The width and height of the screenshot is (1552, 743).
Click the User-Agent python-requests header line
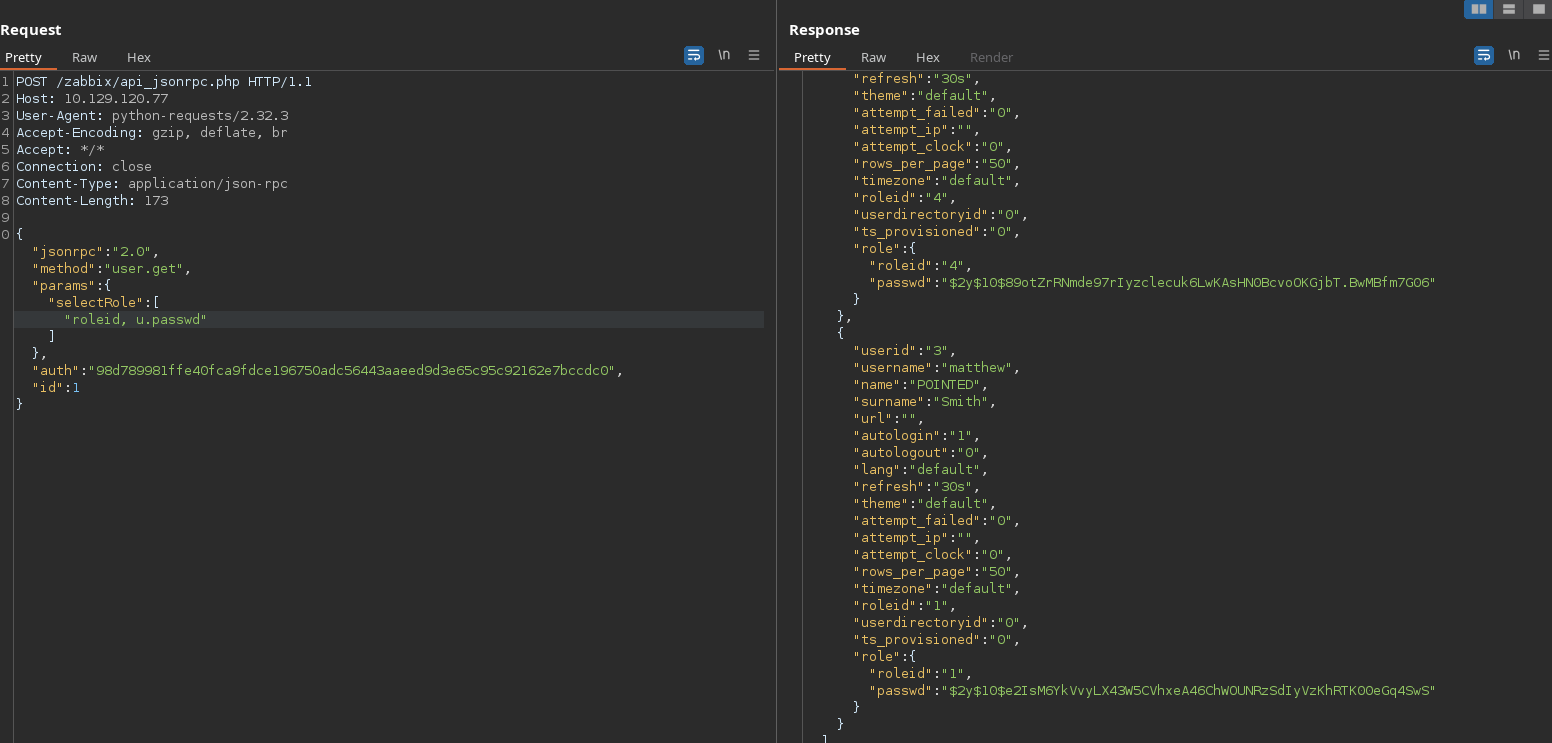pyautogui.click(x=152, y=115)
